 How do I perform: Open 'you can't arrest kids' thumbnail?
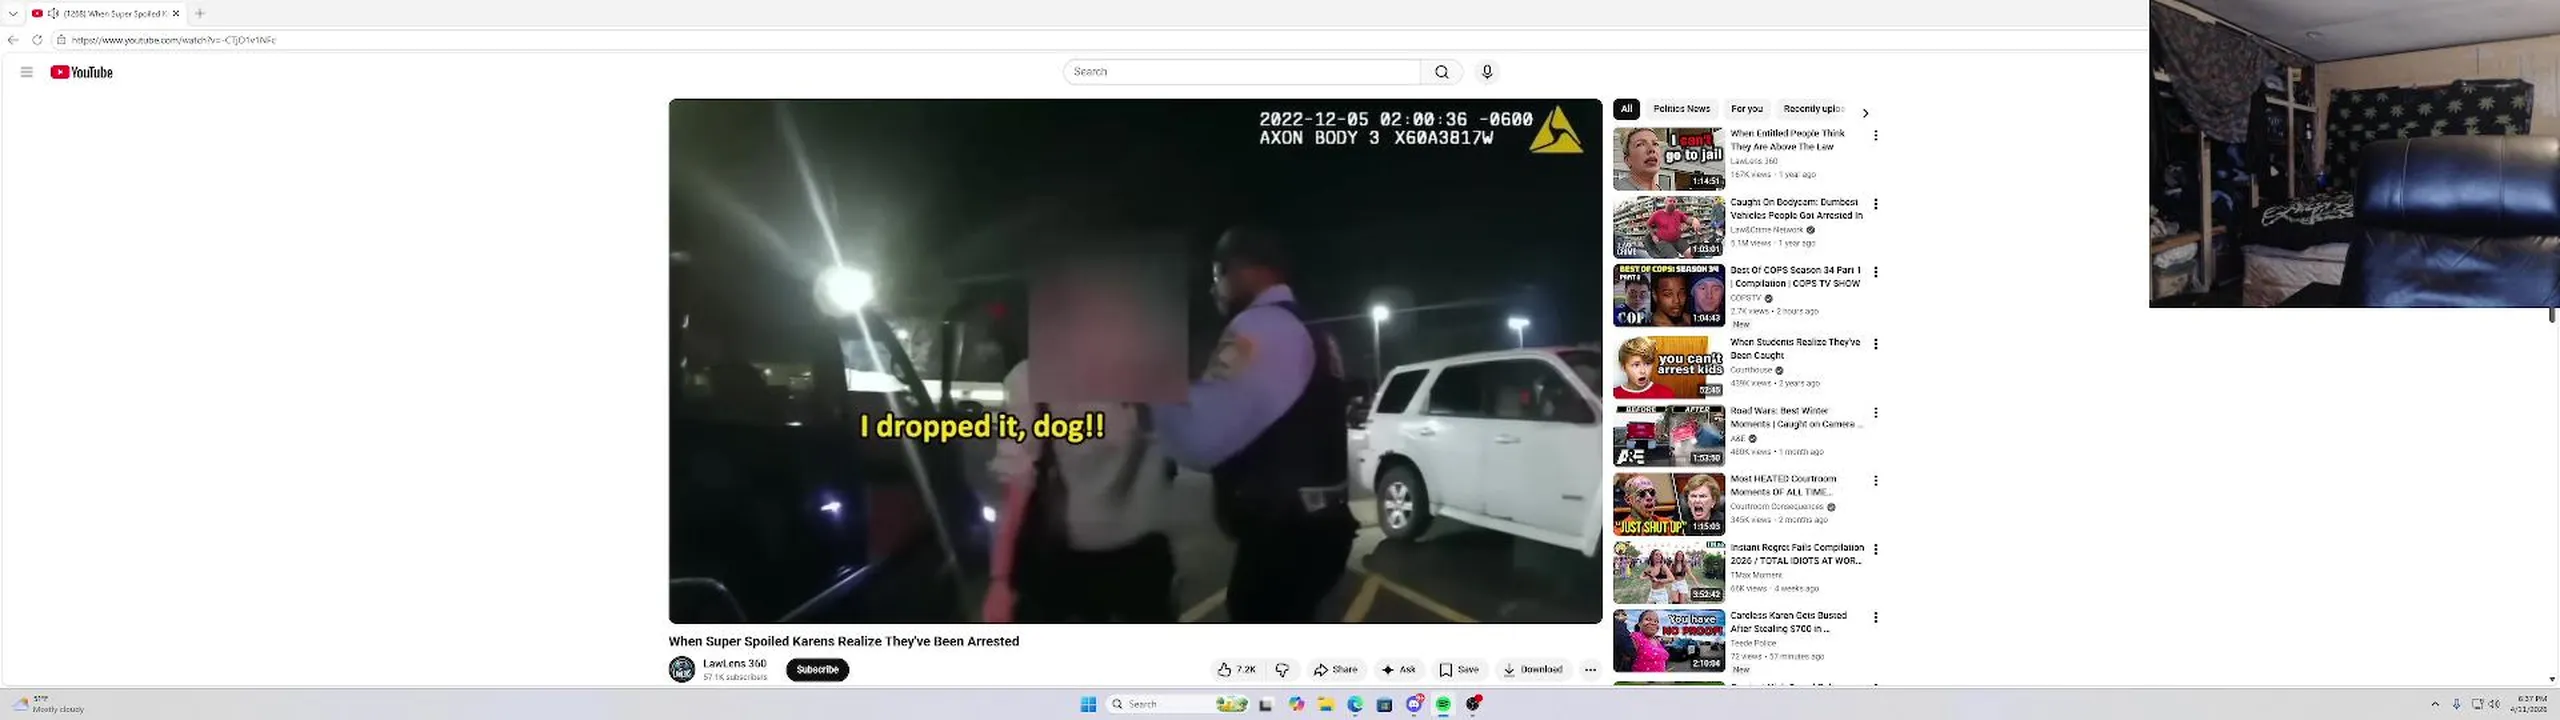[x=1668, y=367]
